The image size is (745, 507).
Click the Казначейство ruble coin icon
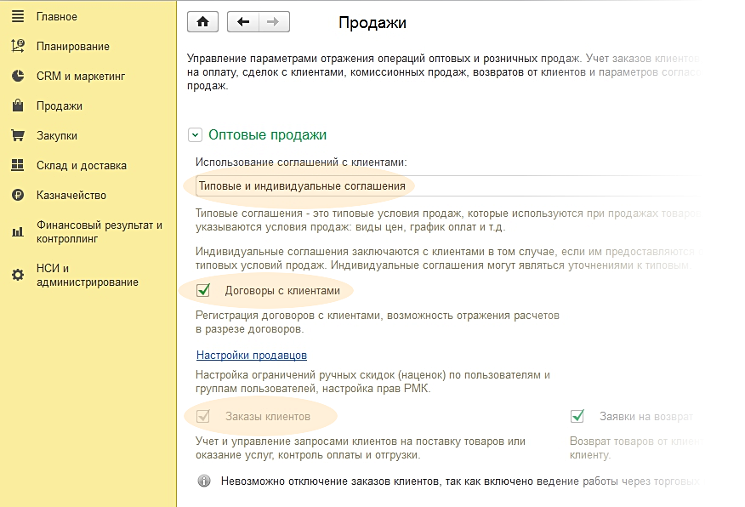click(17, 196)
